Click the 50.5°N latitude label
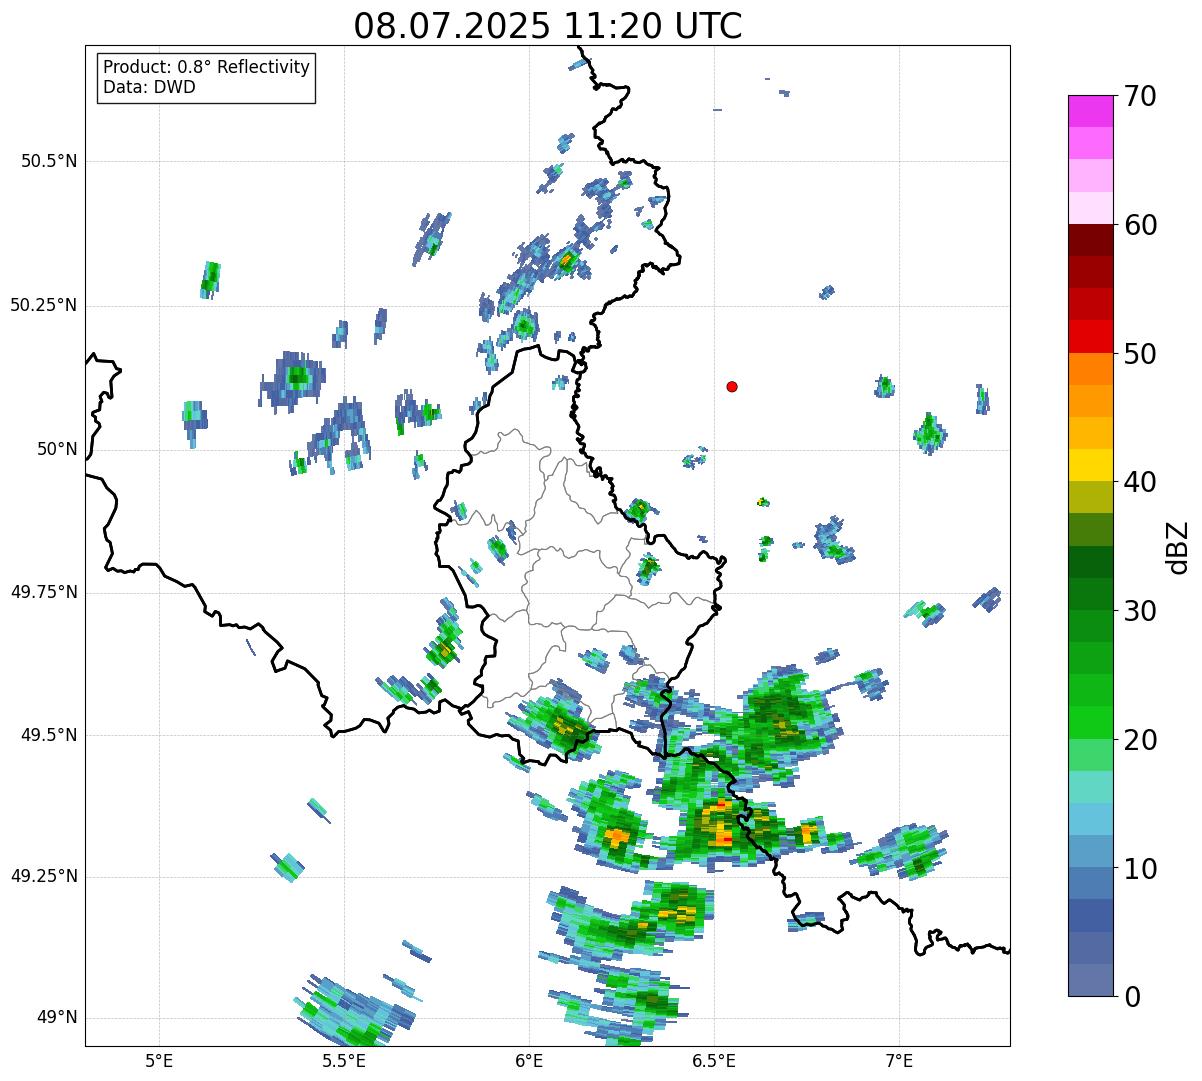Image resolution: width=1202 pixels, height=1081 pixels. click(x=49, y=161)
